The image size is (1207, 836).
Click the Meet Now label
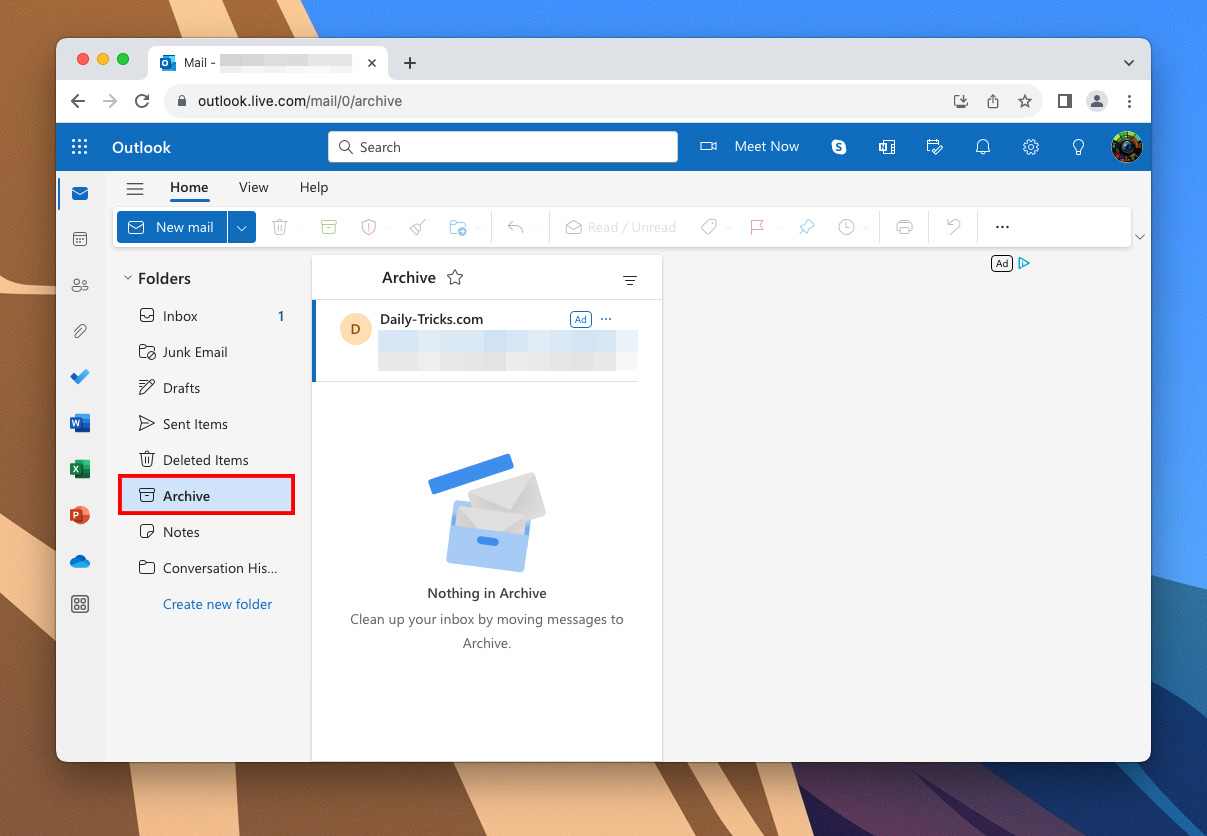click(x=766, y=147)
